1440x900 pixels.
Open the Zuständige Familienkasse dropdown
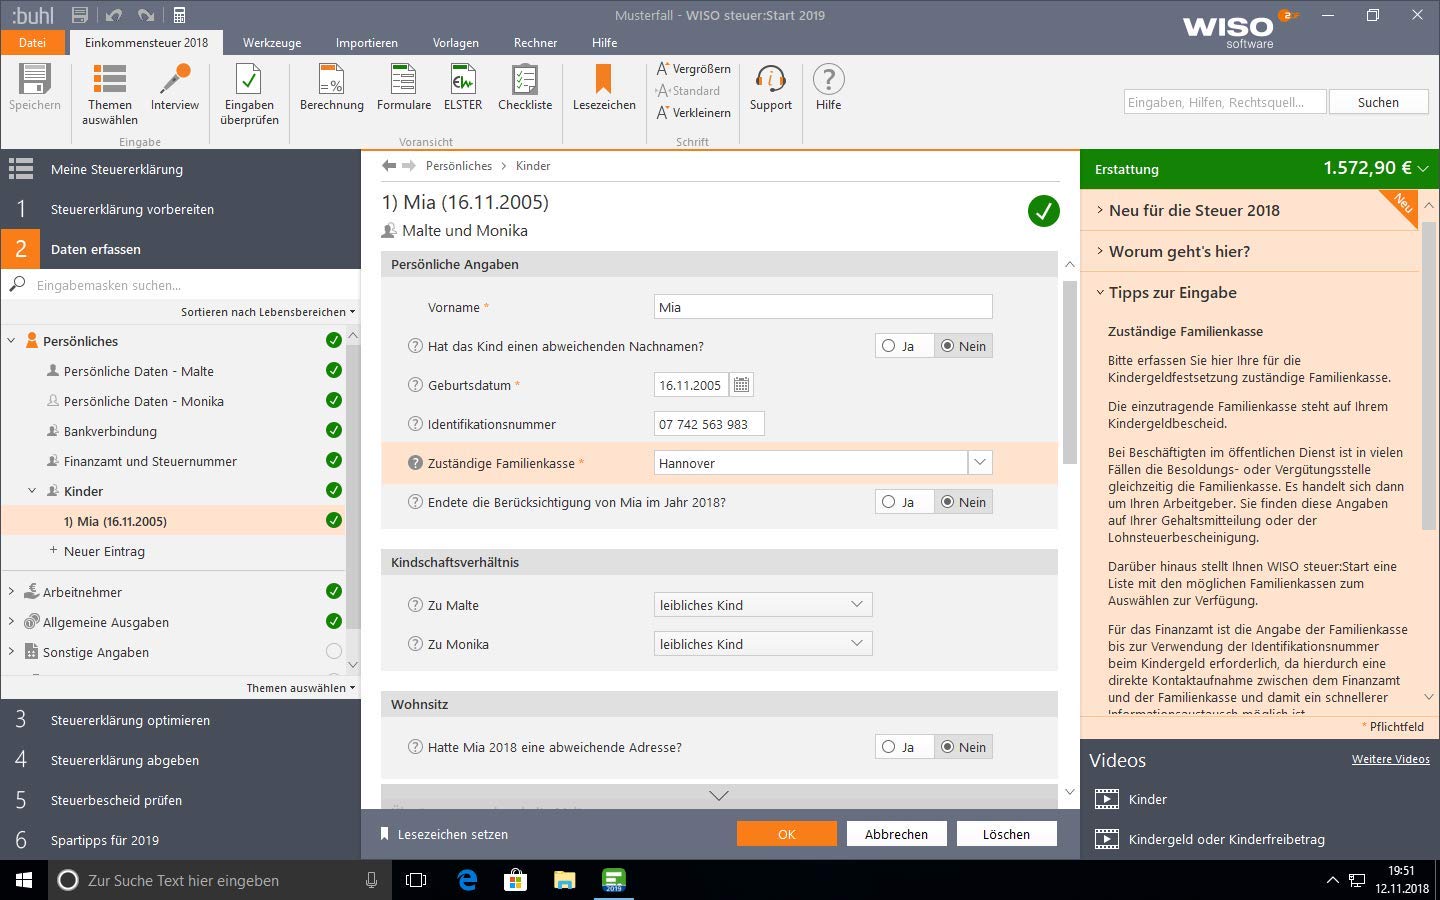979,463
